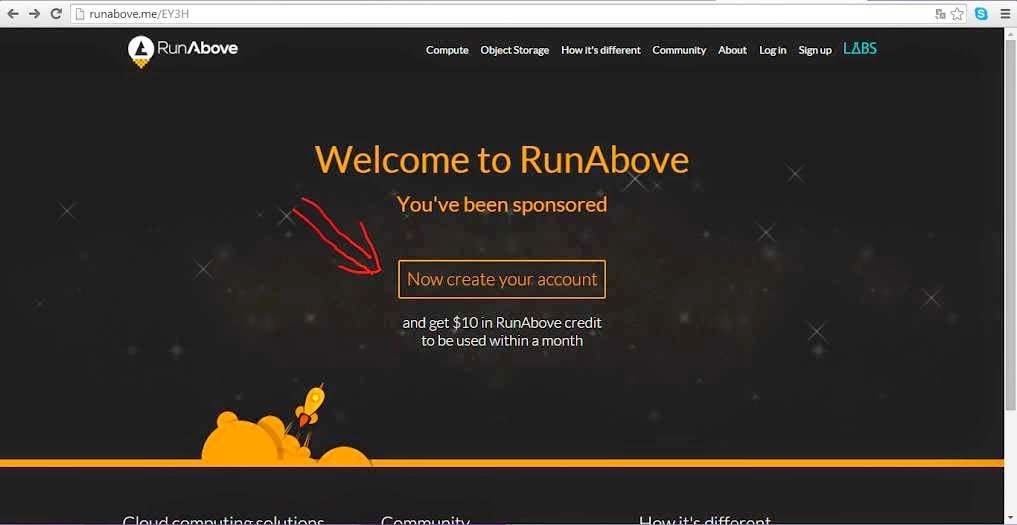Open the Compute menu item
1017x525 pixels.
point(447,50)
